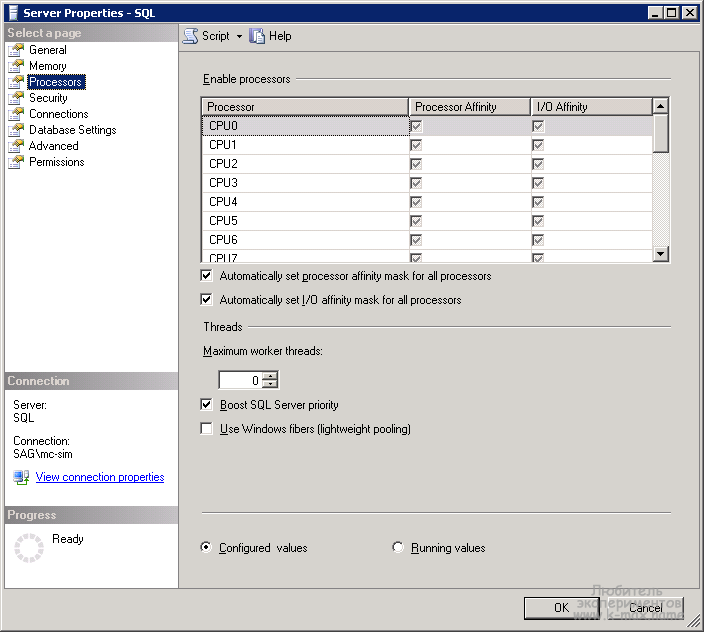Image resolution: width=704 pixels, height=632 pixels.
Task: Uncheck automatic I/O affinity mask option
Action: [x=207, y=299]
